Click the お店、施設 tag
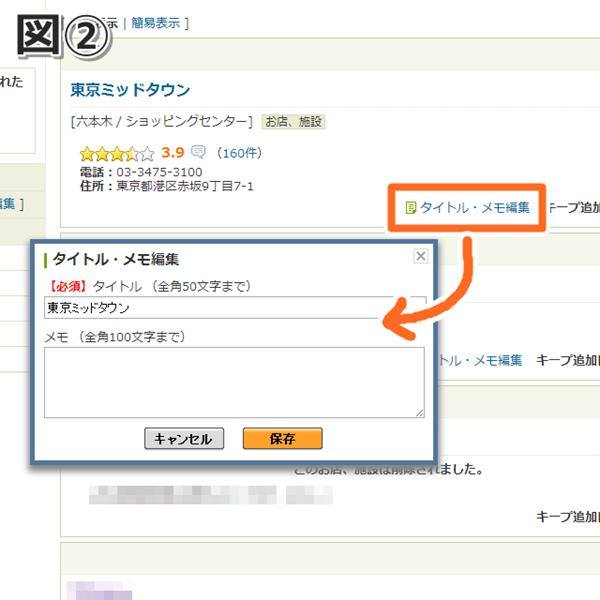This screenshot has height=600, width=600. point(293,122)
